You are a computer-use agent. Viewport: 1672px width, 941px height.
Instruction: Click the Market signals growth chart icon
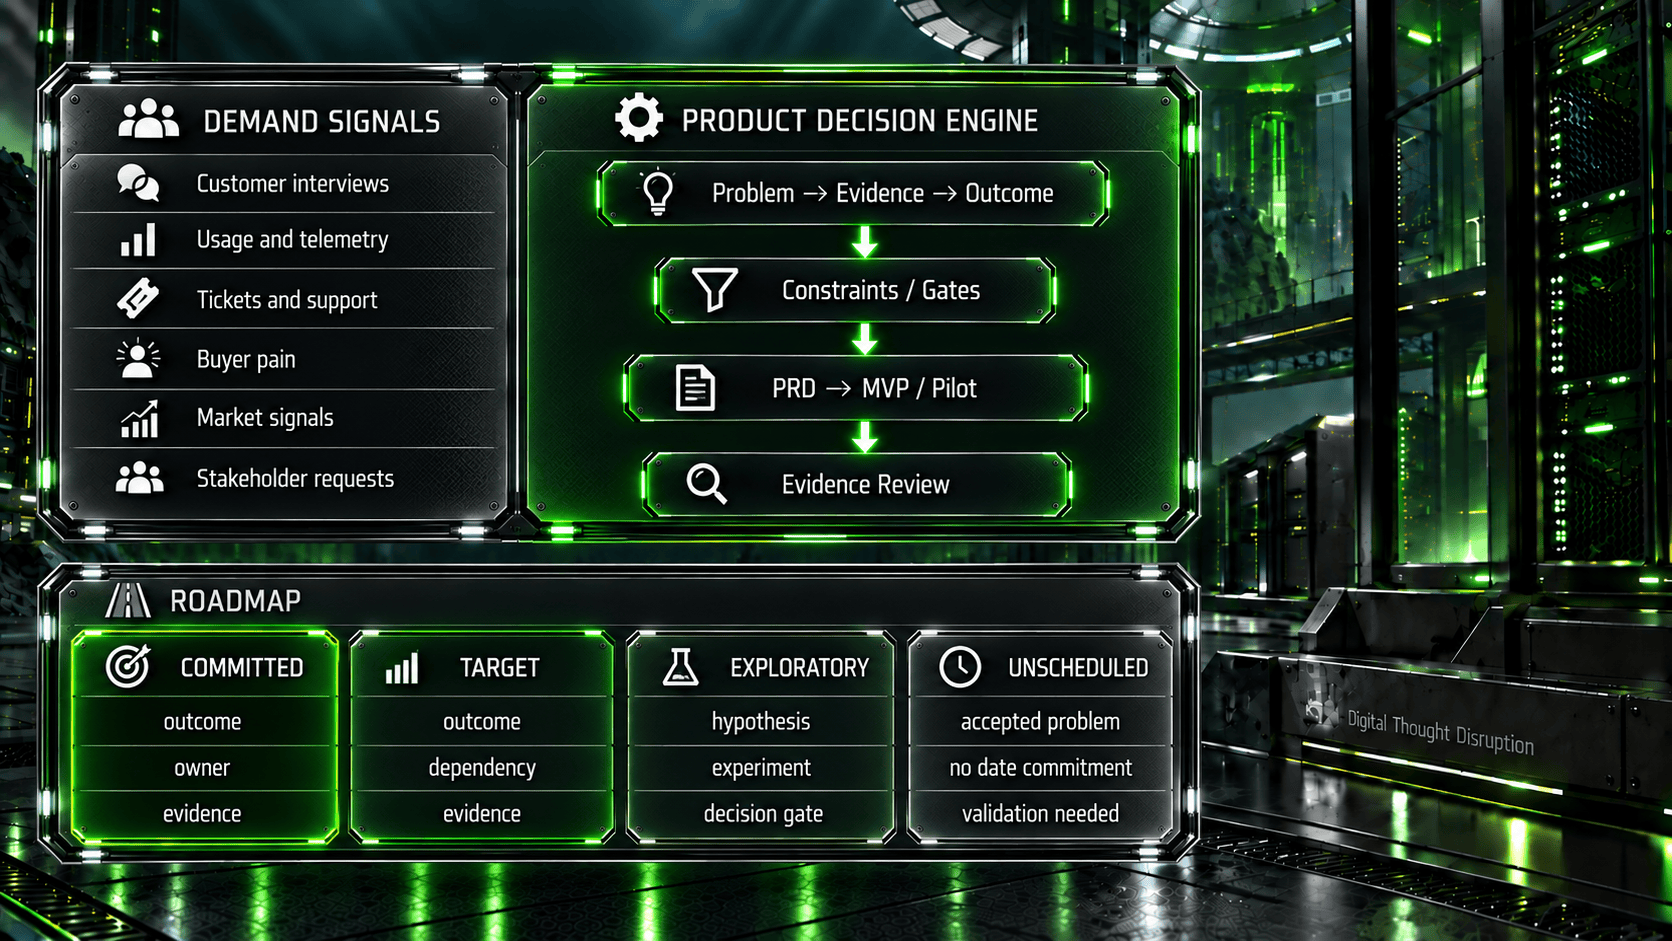point(139,419)
